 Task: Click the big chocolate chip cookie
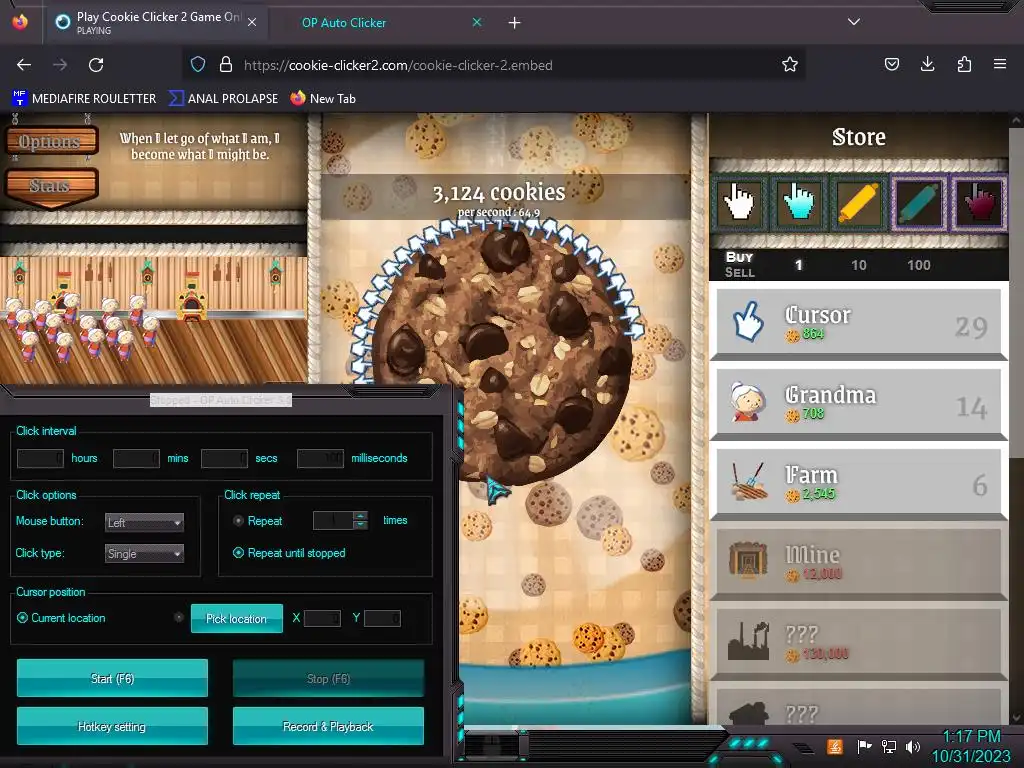pyautogui.click(x=502, y=356)
